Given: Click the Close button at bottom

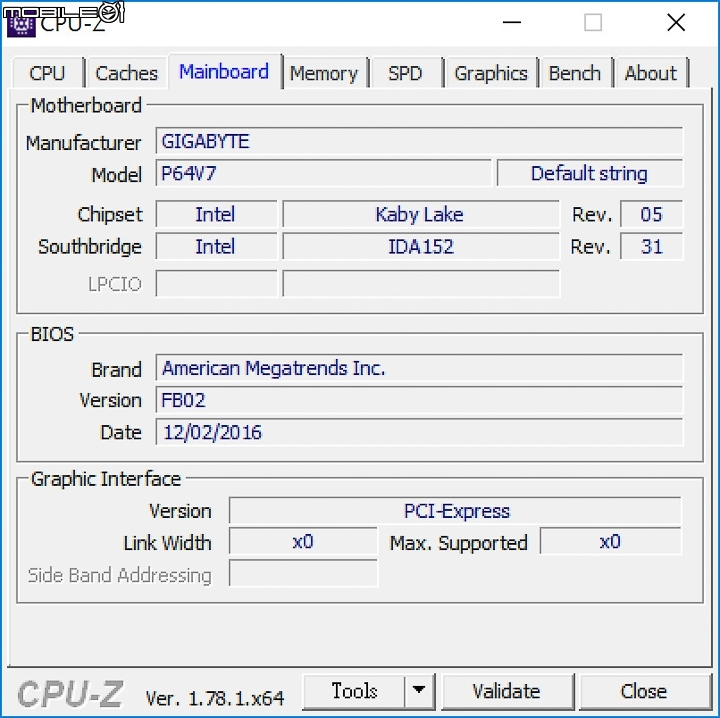Looking at the screenshot, I should [x=644, y=691].
